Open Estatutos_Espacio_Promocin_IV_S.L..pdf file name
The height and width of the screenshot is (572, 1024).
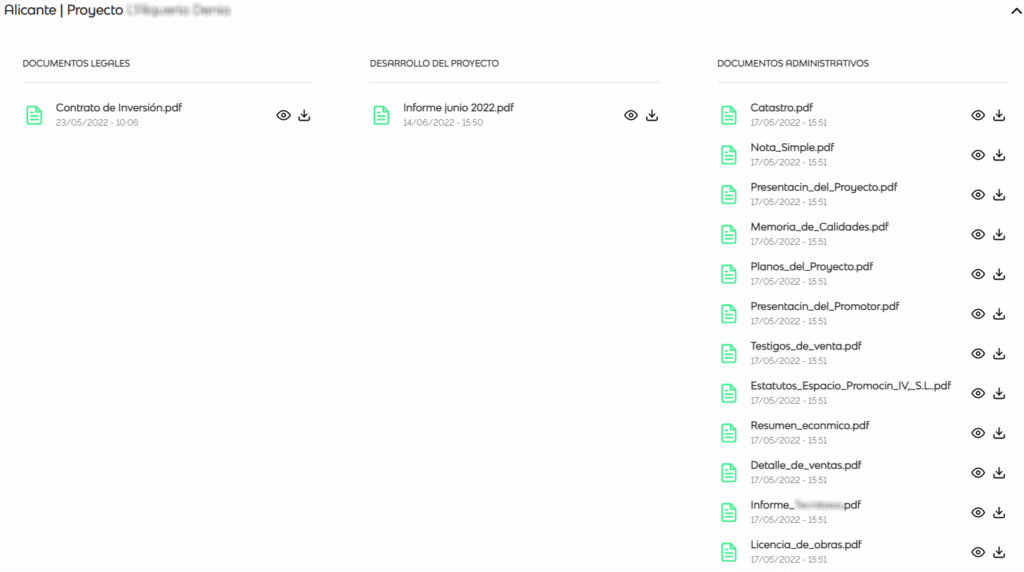850,385
